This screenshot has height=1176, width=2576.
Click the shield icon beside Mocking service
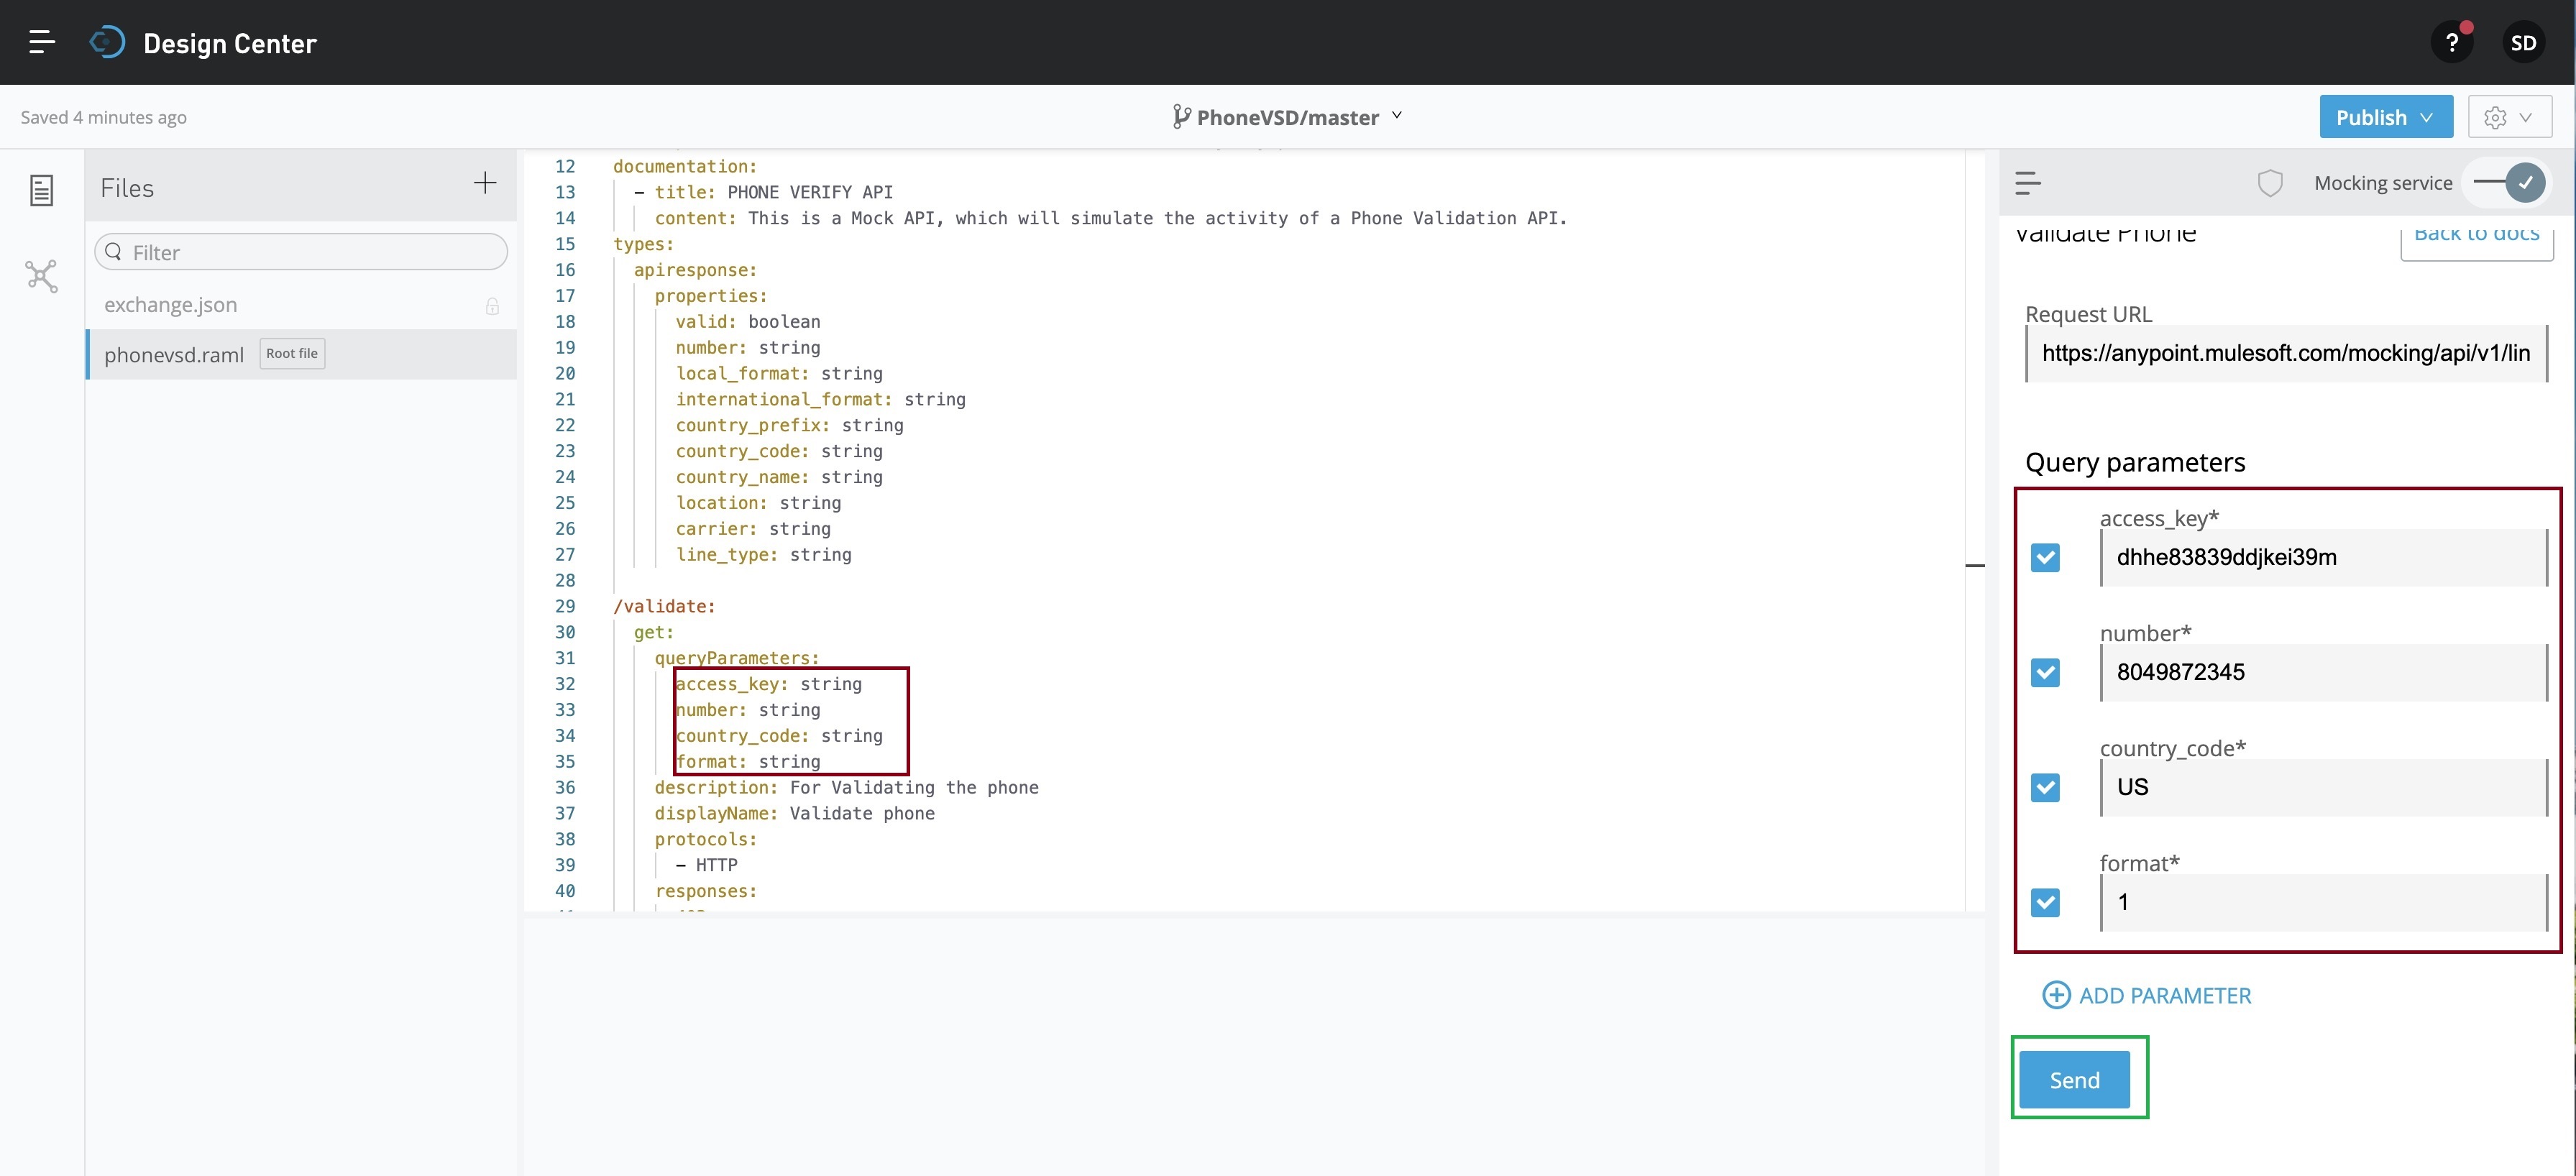[2270, 183]
